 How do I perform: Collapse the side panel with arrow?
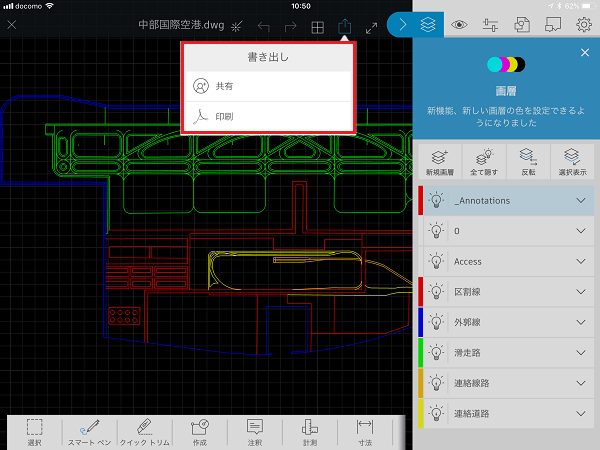[x=402, y=25]
